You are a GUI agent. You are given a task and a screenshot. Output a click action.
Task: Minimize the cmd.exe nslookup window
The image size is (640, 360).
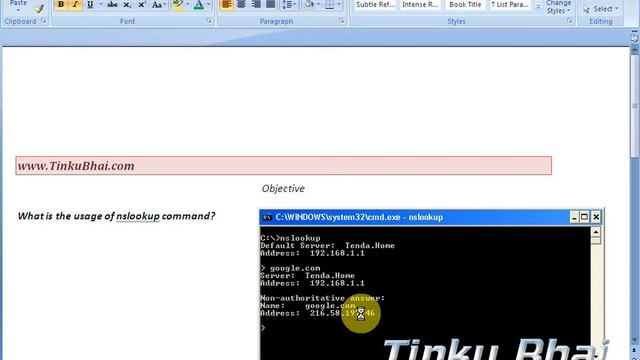[x=574, y=217]
